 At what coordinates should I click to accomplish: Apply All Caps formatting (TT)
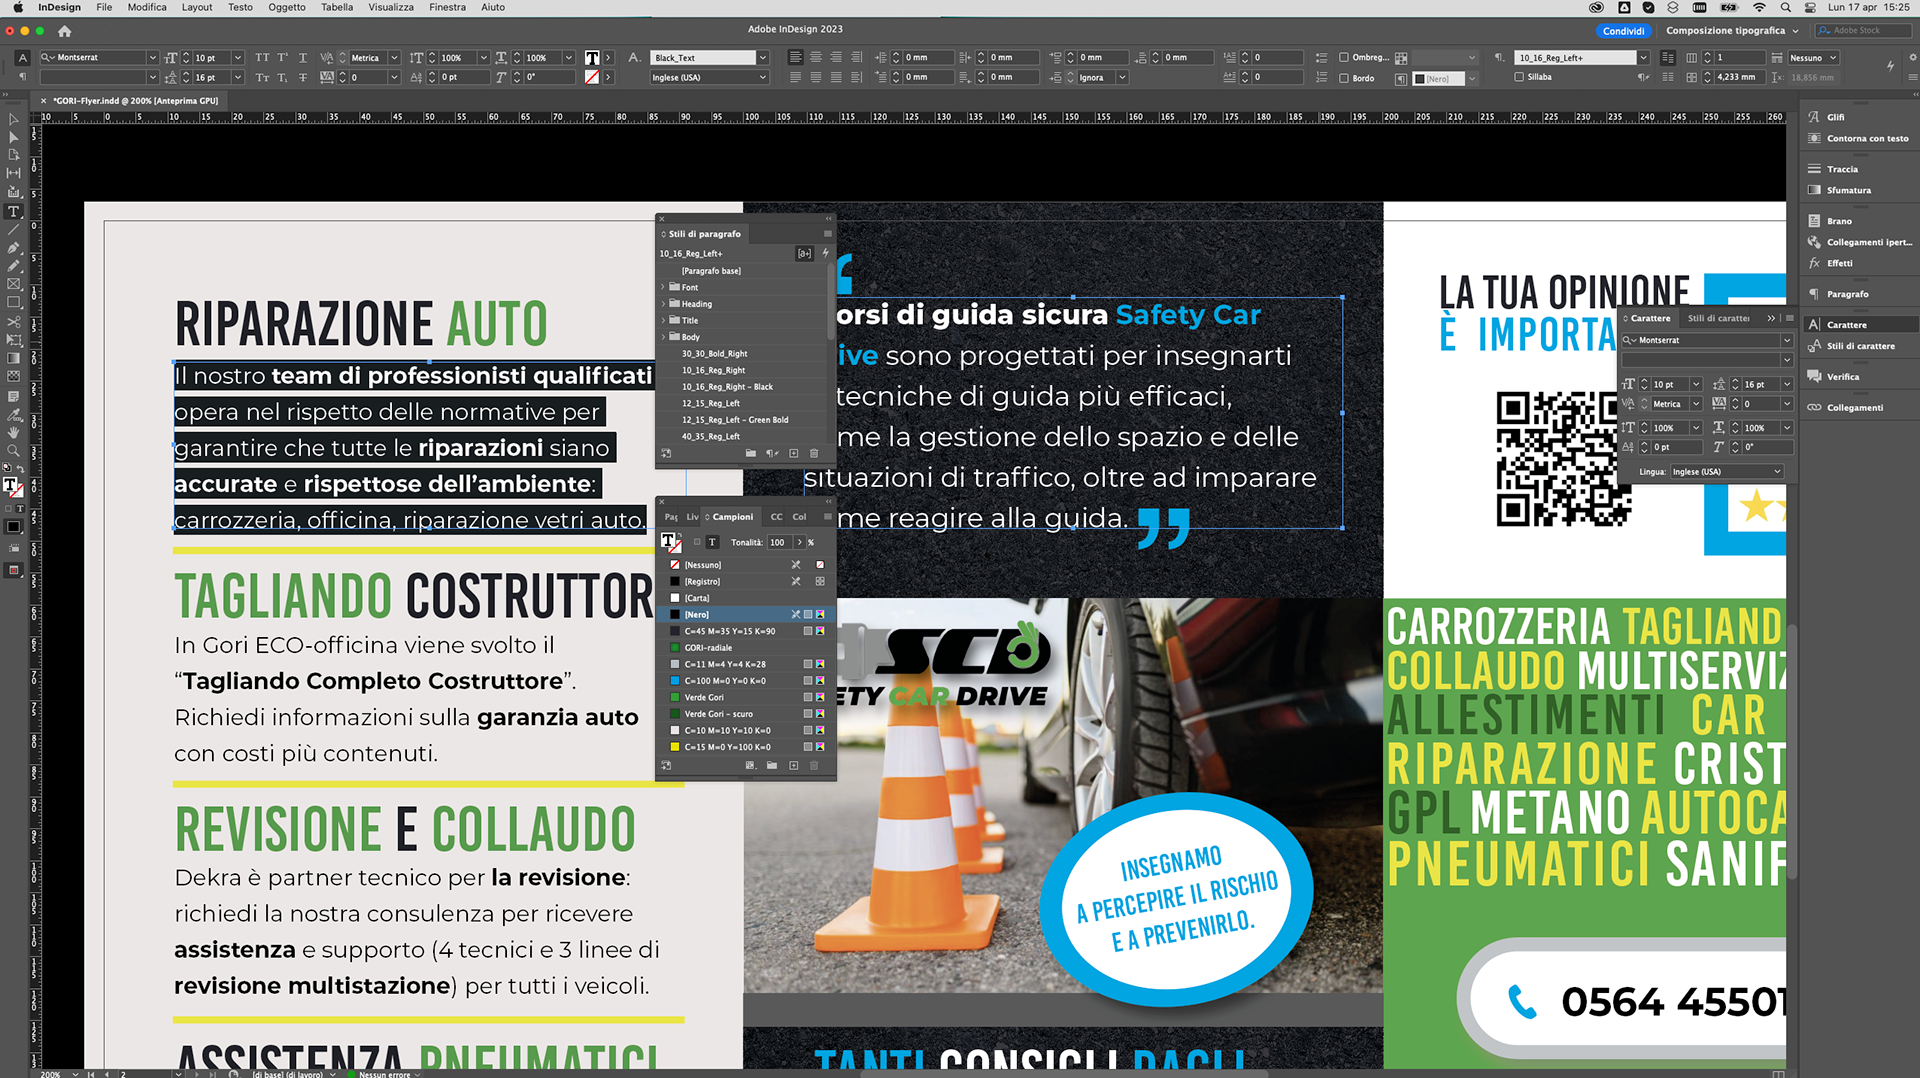(x=262, y=58)
